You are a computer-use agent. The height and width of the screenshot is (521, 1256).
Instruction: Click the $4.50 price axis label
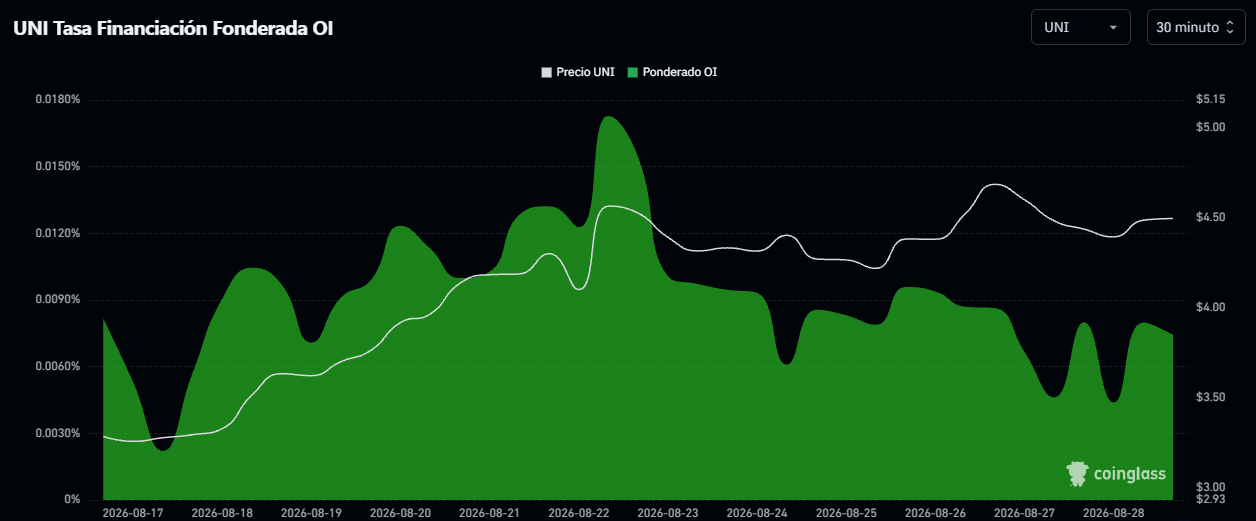click(1209, 217)
